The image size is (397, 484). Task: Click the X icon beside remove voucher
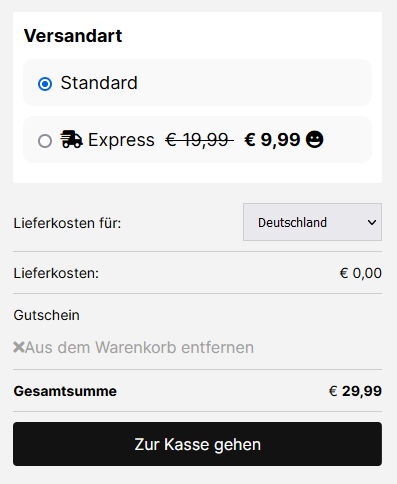(x=19, y=347)
